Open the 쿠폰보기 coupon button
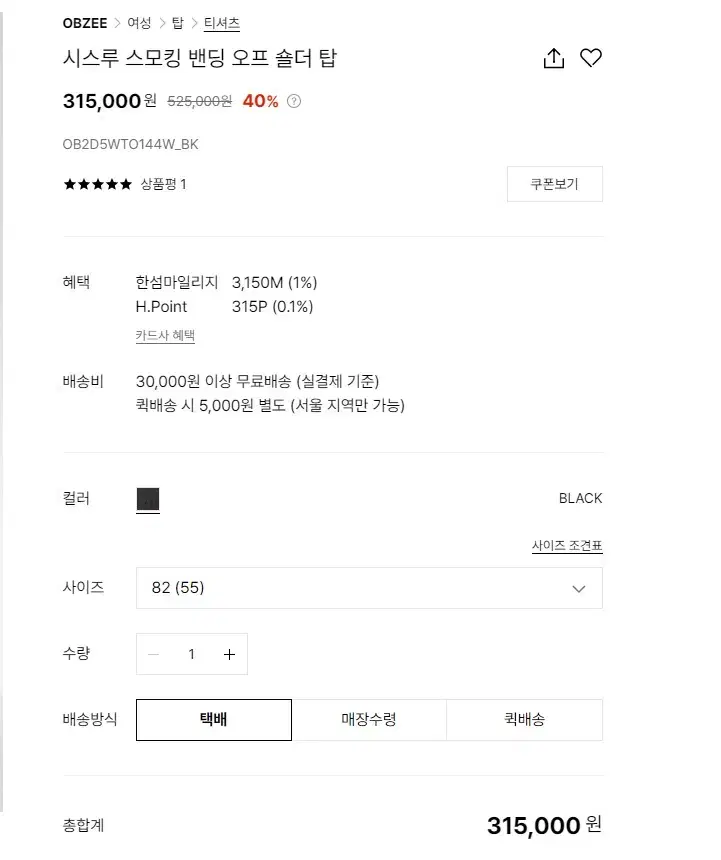Viewport: 721px width, 860px height. 554,184
